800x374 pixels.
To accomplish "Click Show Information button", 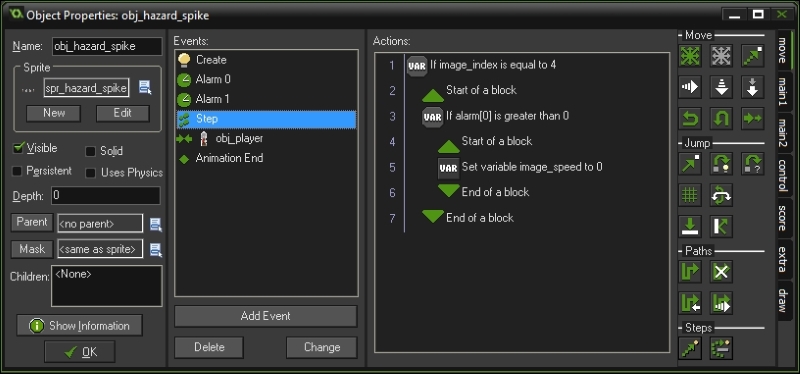I will (x=79, y=326).
